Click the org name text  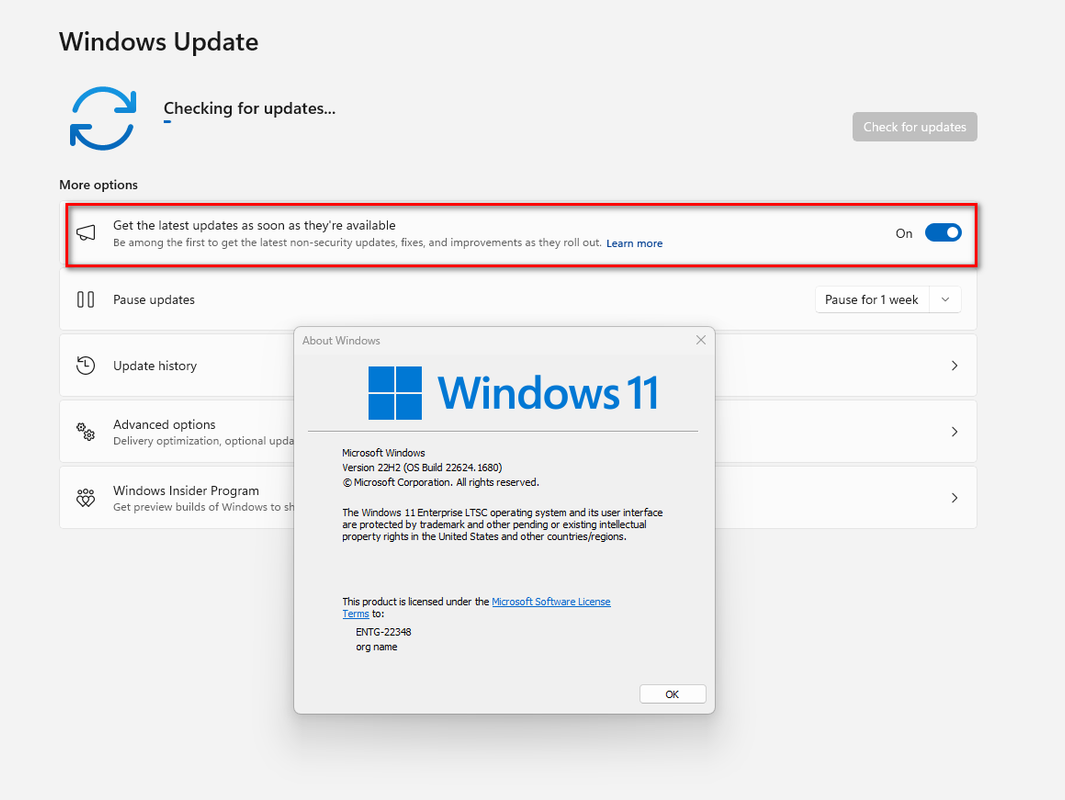[x=376, y=647]
